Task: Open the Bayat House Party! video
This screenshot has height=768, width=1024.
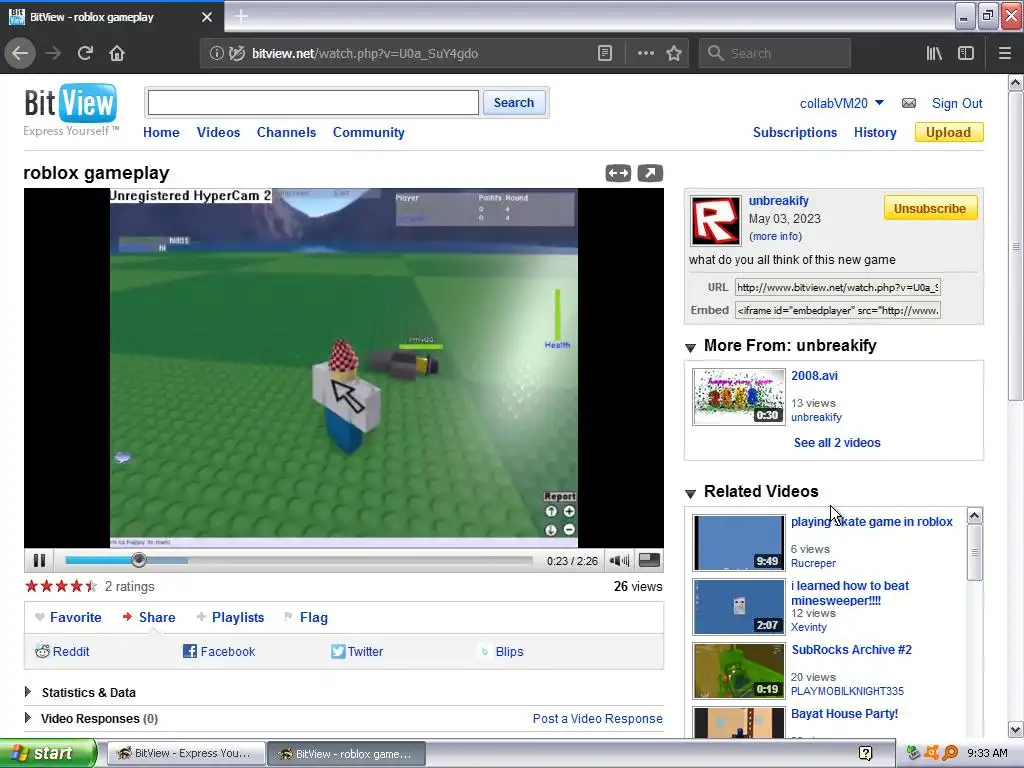Action: pyautogui.click(x=844, y=714)
